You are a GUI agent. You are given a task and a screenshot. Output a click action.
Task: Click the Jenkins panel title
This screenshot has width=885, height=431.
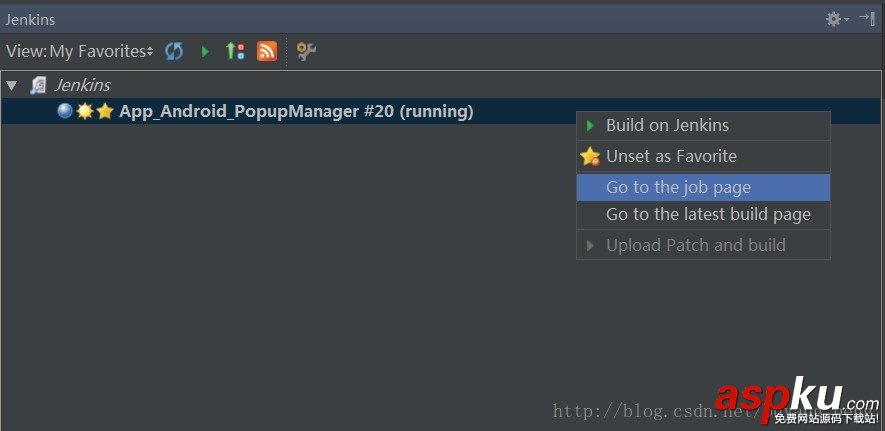[31, 19]
